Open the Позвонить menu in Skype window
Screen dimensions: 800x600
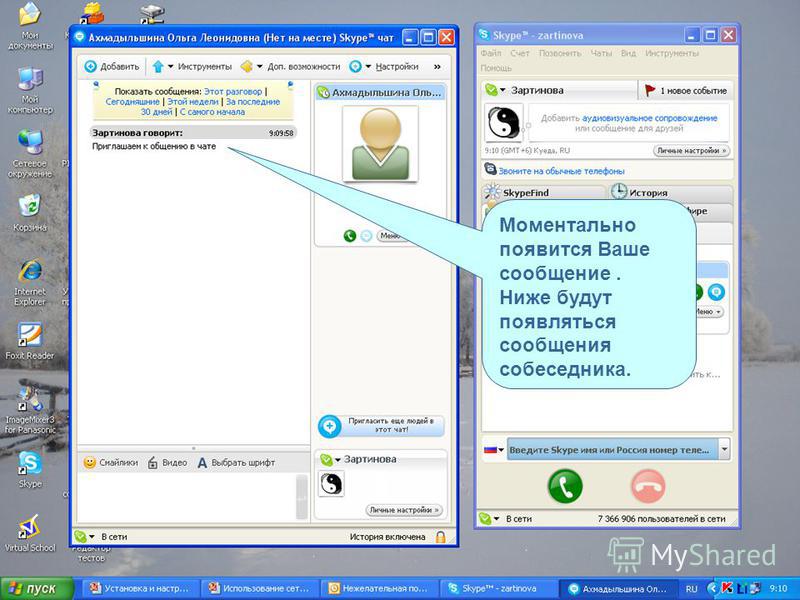click(560, 53)
